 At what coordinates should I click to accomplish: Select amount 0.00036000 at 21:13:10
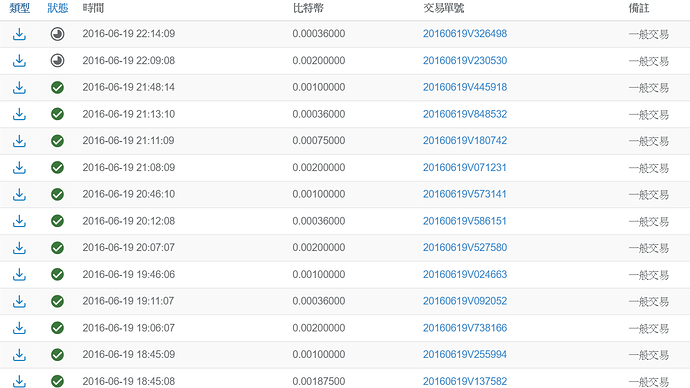319,114
